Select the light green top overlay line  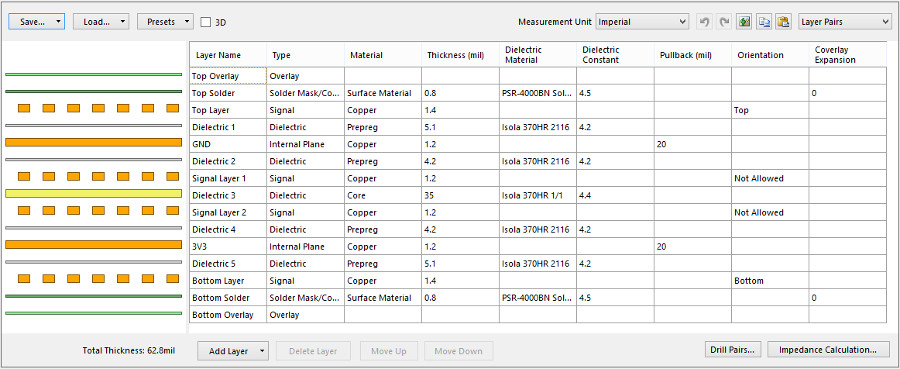(x=94, y=74)
